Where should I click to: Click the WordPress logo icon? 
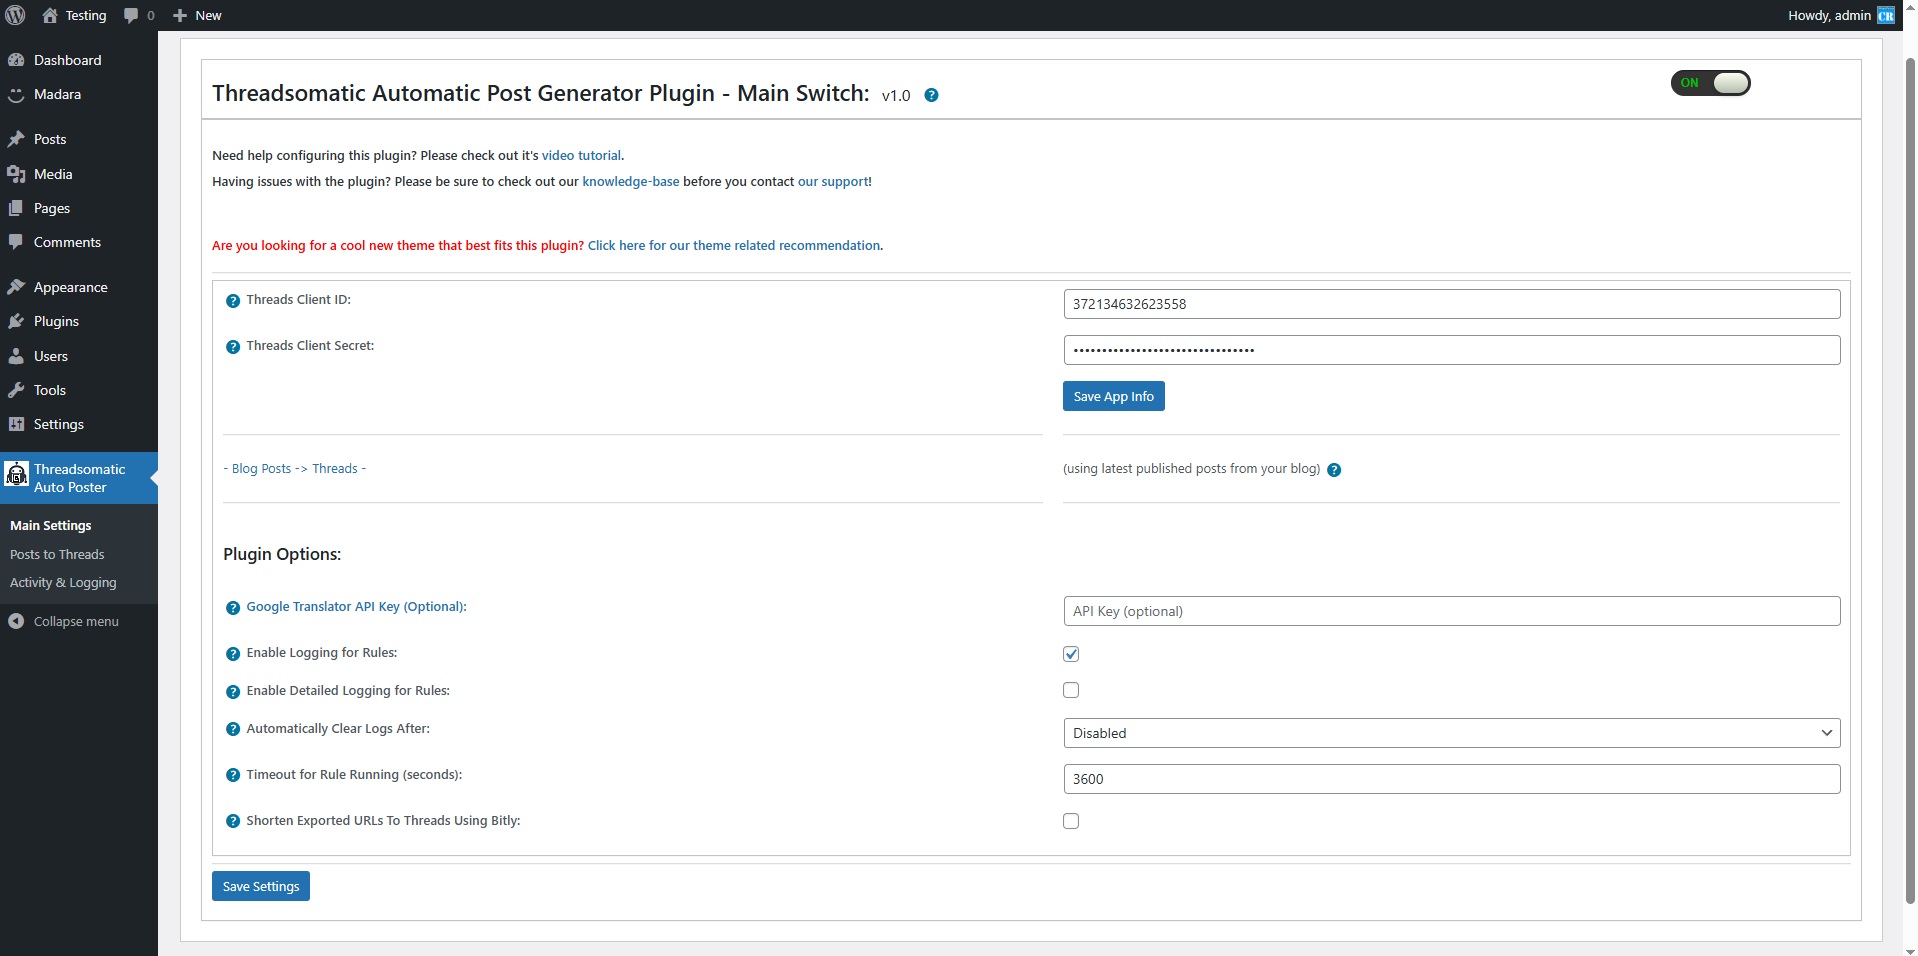[x=16, y=15]
